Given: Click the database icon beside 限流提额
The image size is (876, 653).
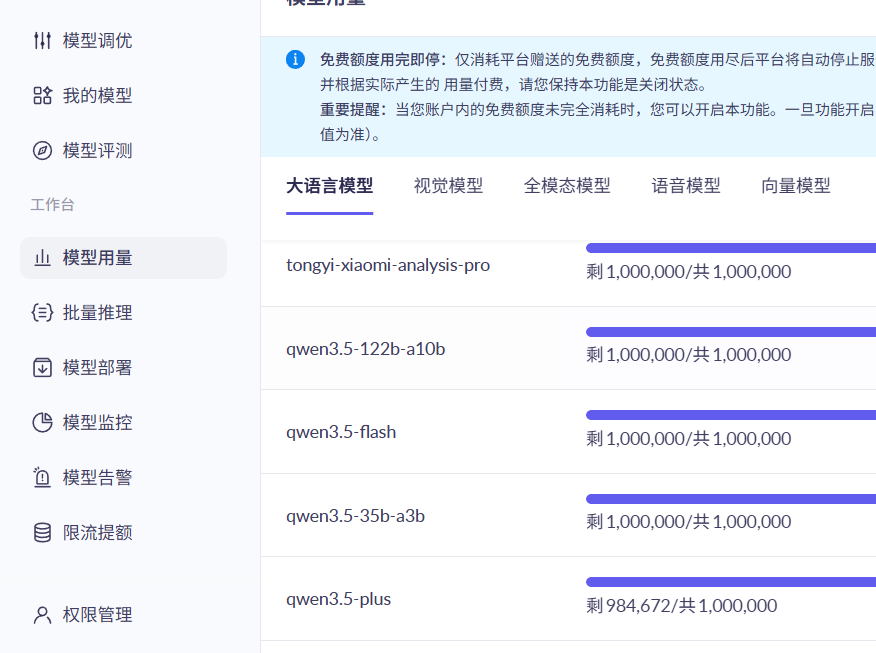Looking at the screenshot, I should [42, 532].
